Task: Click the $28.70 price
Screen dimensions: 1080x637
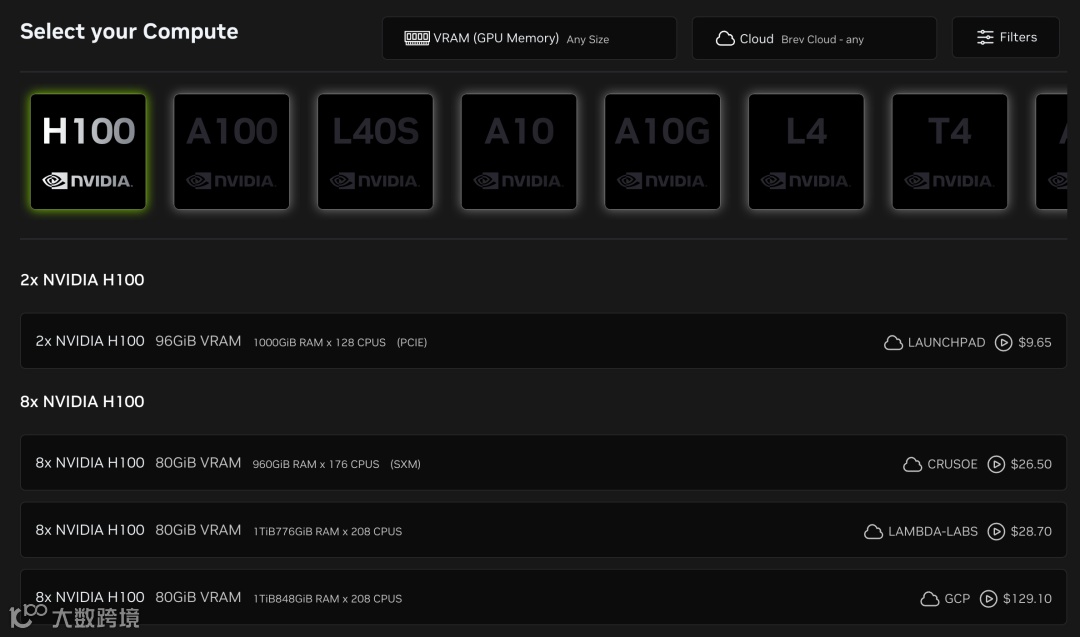Action: point(1031,532)
